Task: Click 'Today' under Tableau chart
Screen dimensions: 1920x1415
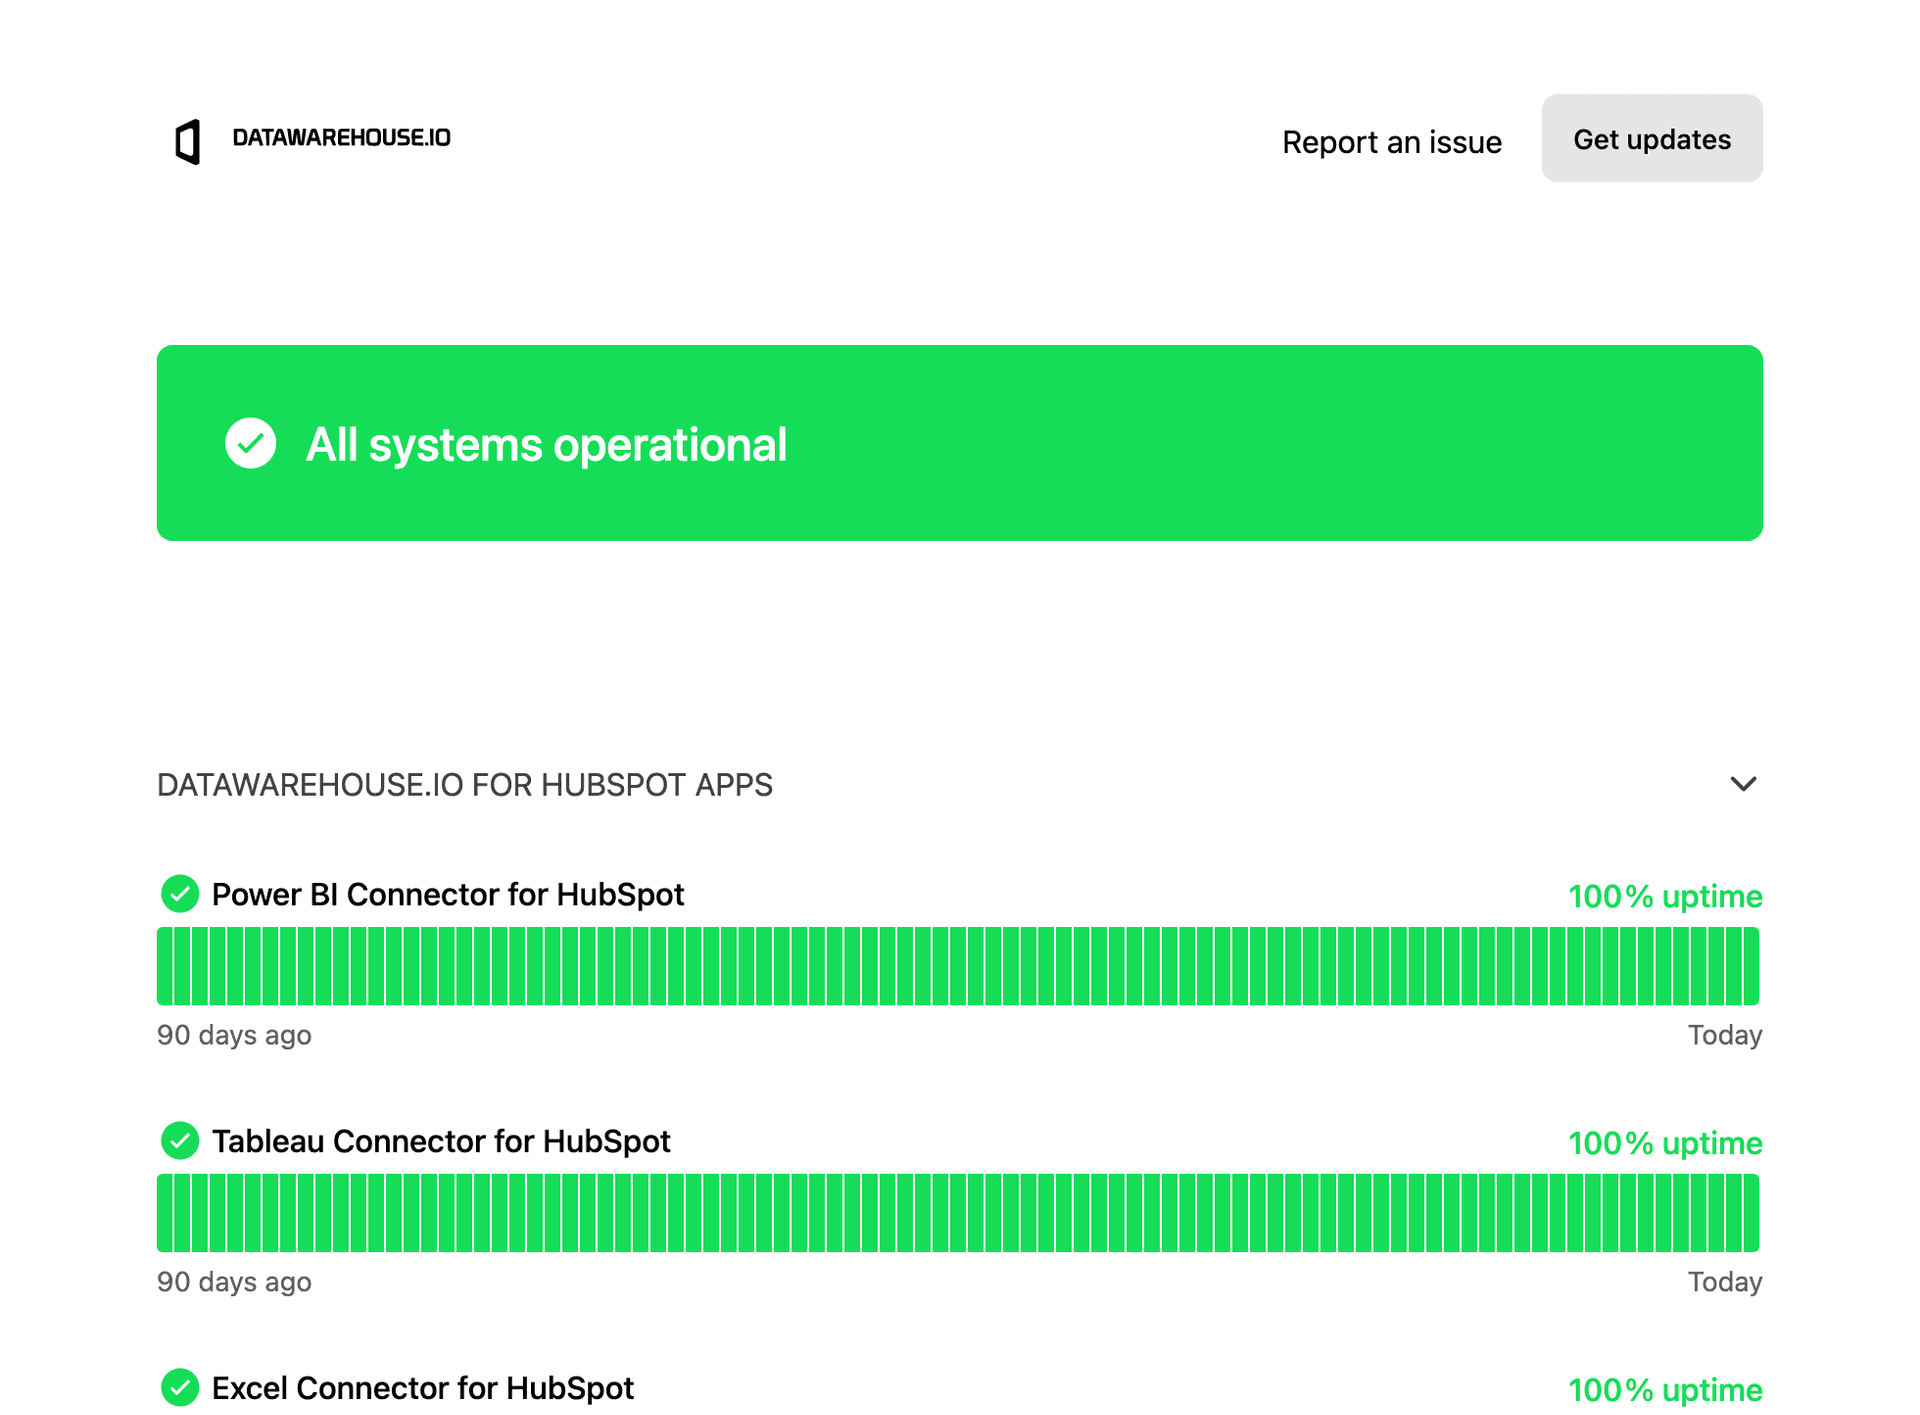Action: click(x=1725, y=1282)
